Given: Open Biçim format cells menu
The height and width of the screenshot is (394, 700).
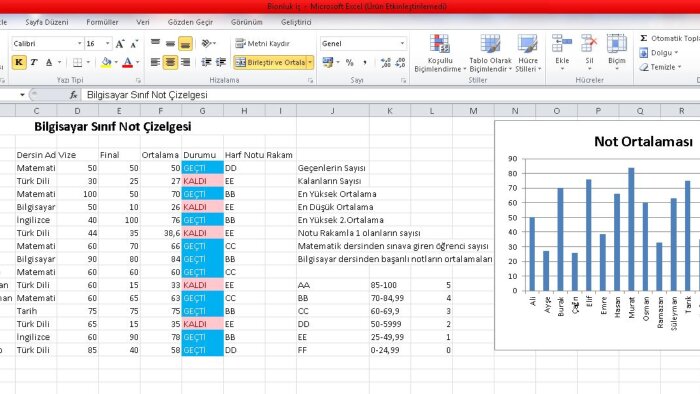Looking at the screenshot, I should [x=617, y=53].
